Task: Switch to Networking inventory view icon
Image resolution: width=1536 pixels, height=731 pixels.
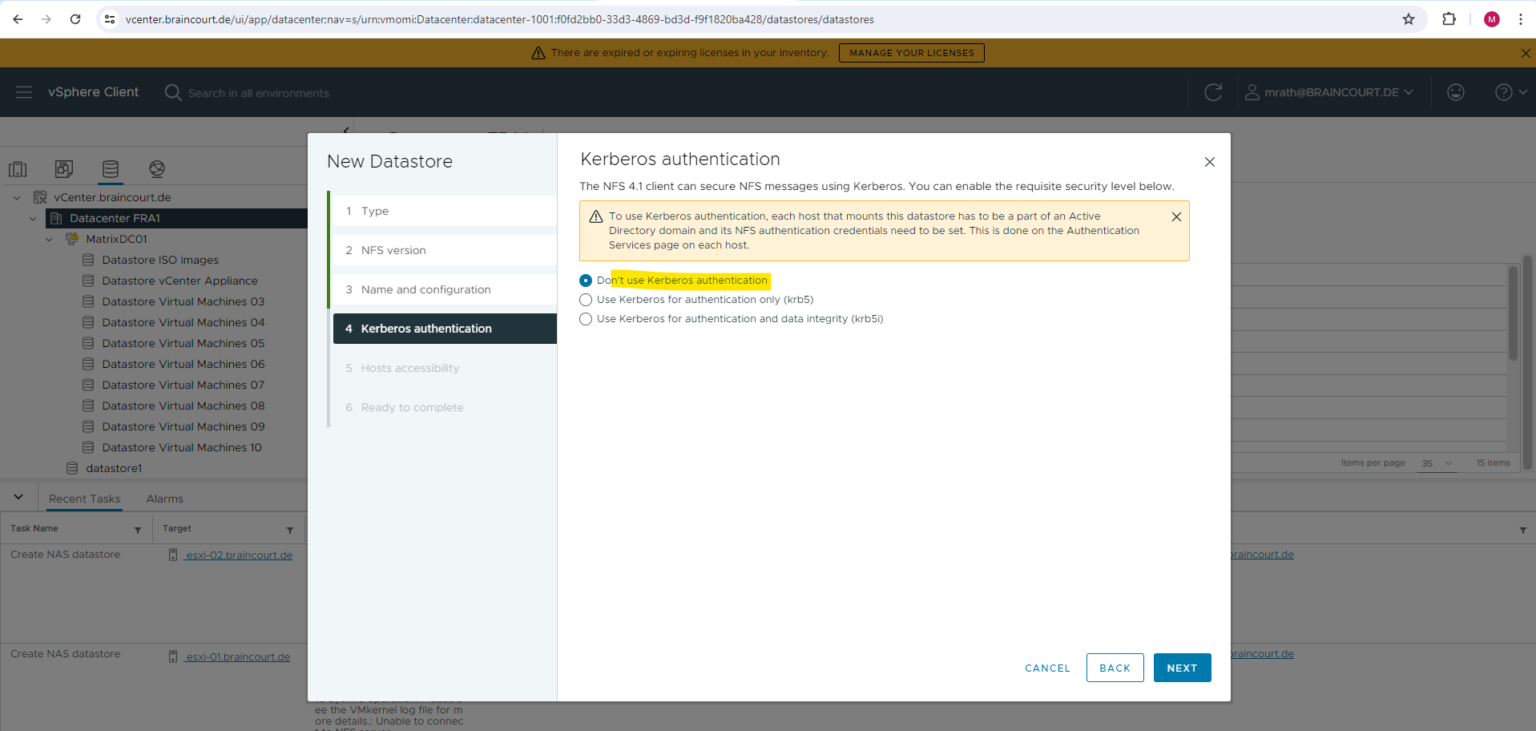Action: pos(157,169)
